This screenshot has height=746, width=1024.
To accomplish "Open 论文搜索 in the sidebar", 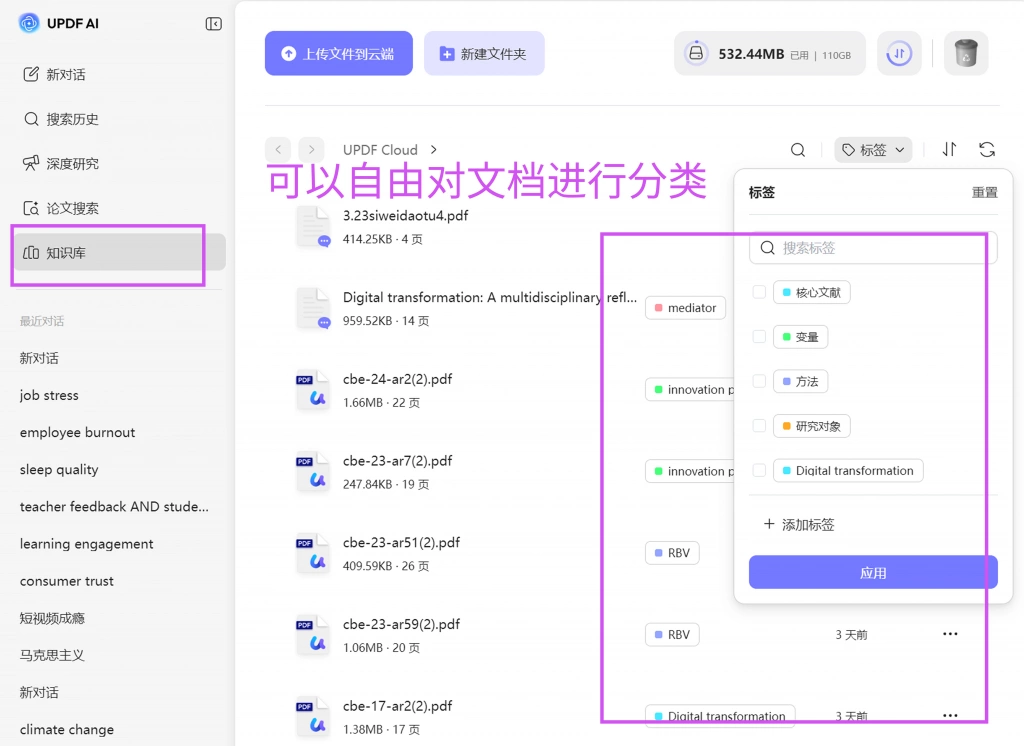I will tap(61, 208).
